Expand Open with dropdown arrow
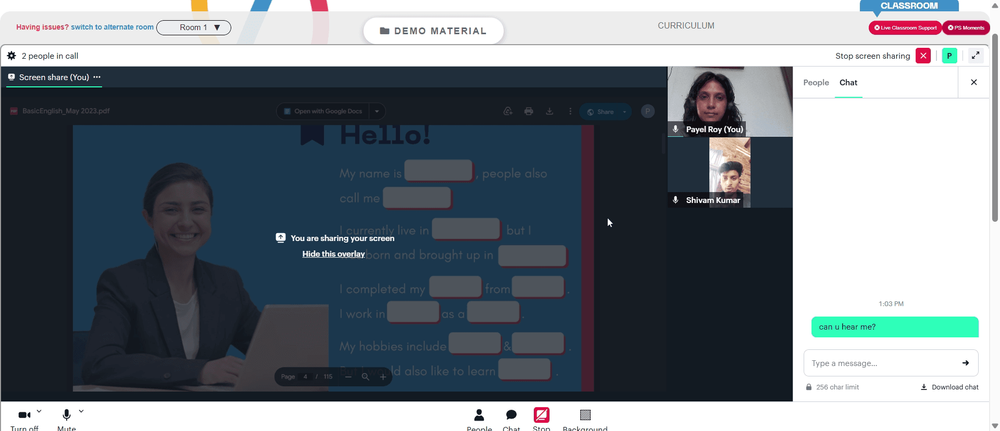1000x431 pixels. pyautogui.click(x=377, y=111)
